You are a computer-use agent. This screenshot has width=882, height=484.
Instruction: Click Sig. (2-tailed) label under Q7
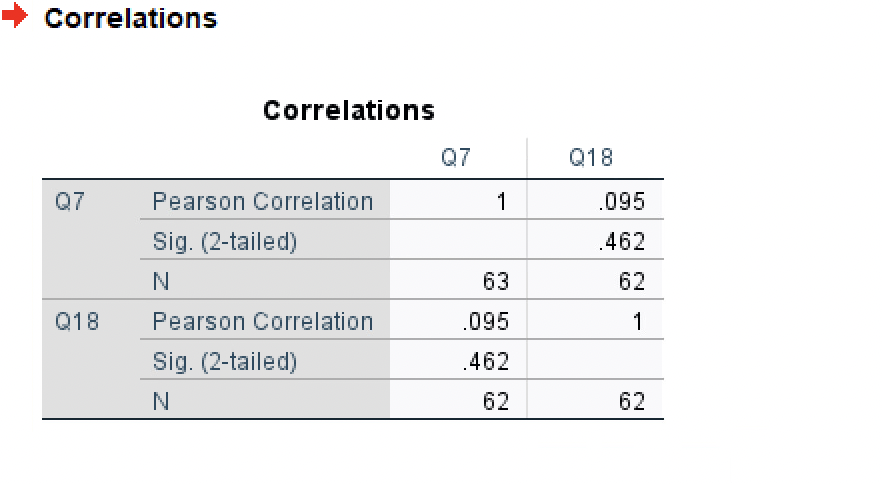pyautogui.click(x=224, y=242)
